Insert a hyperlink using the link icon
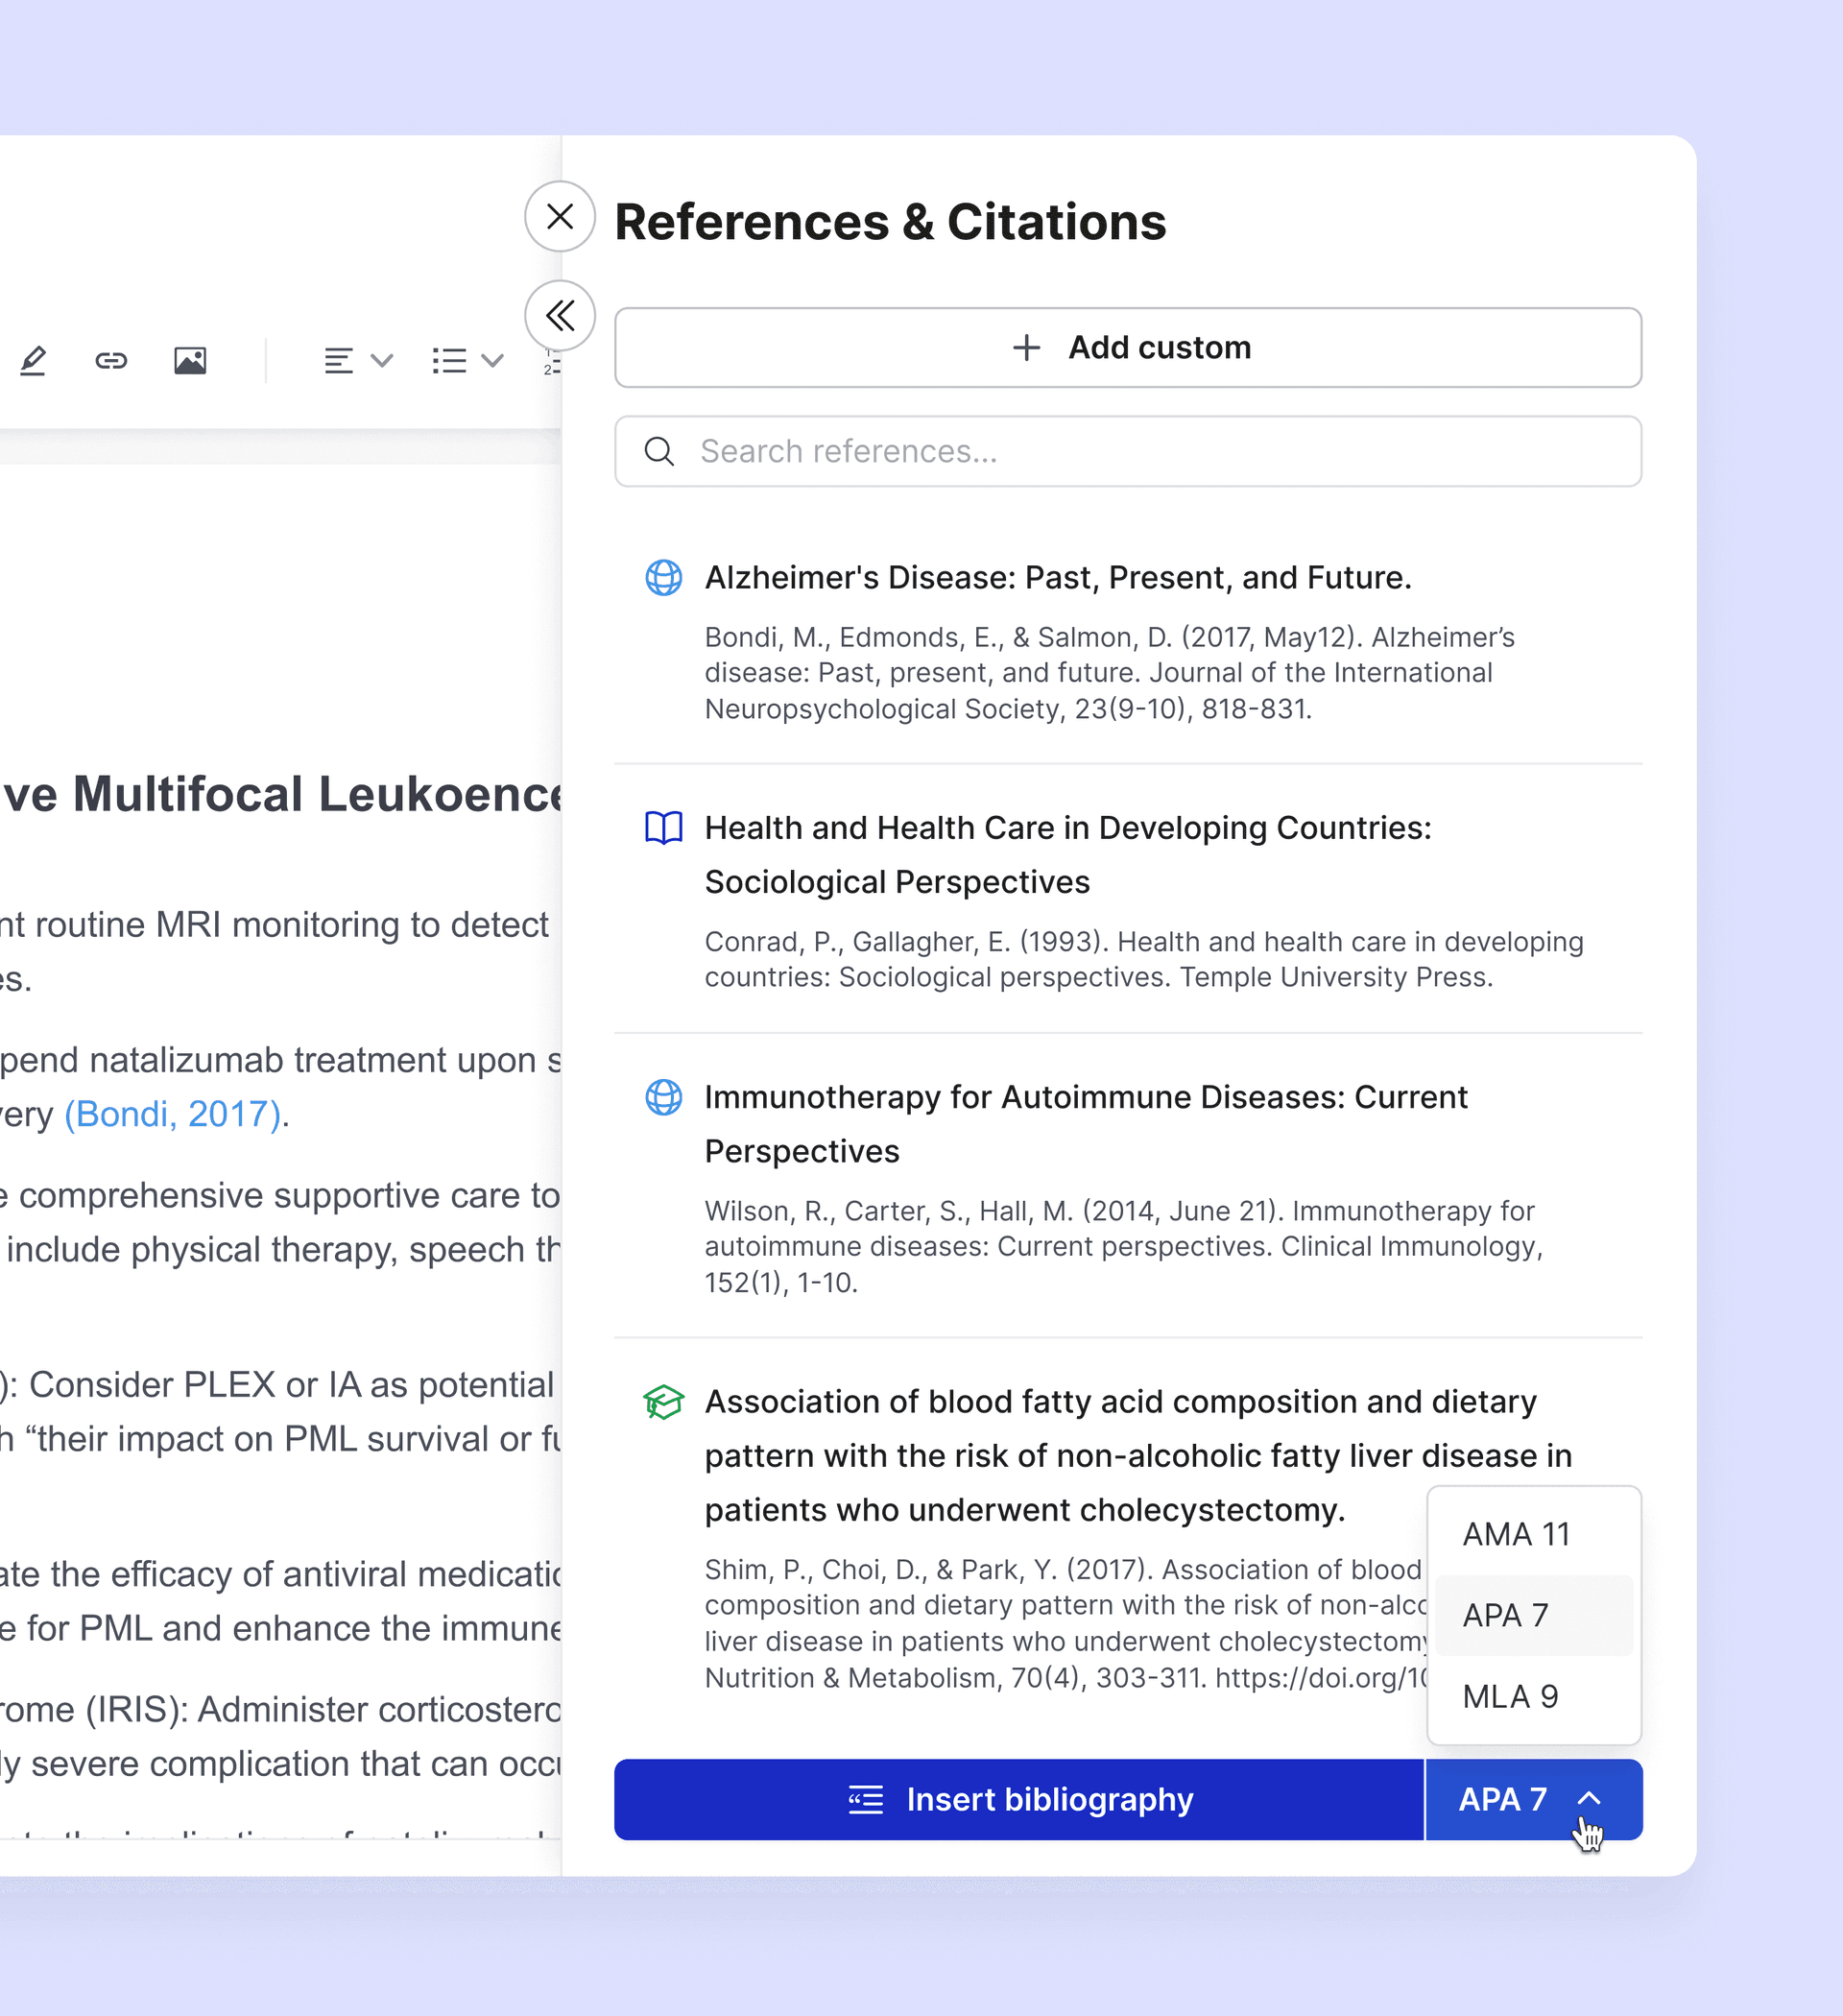Viewport: 1843px width, 2016px height. point(110,360)
